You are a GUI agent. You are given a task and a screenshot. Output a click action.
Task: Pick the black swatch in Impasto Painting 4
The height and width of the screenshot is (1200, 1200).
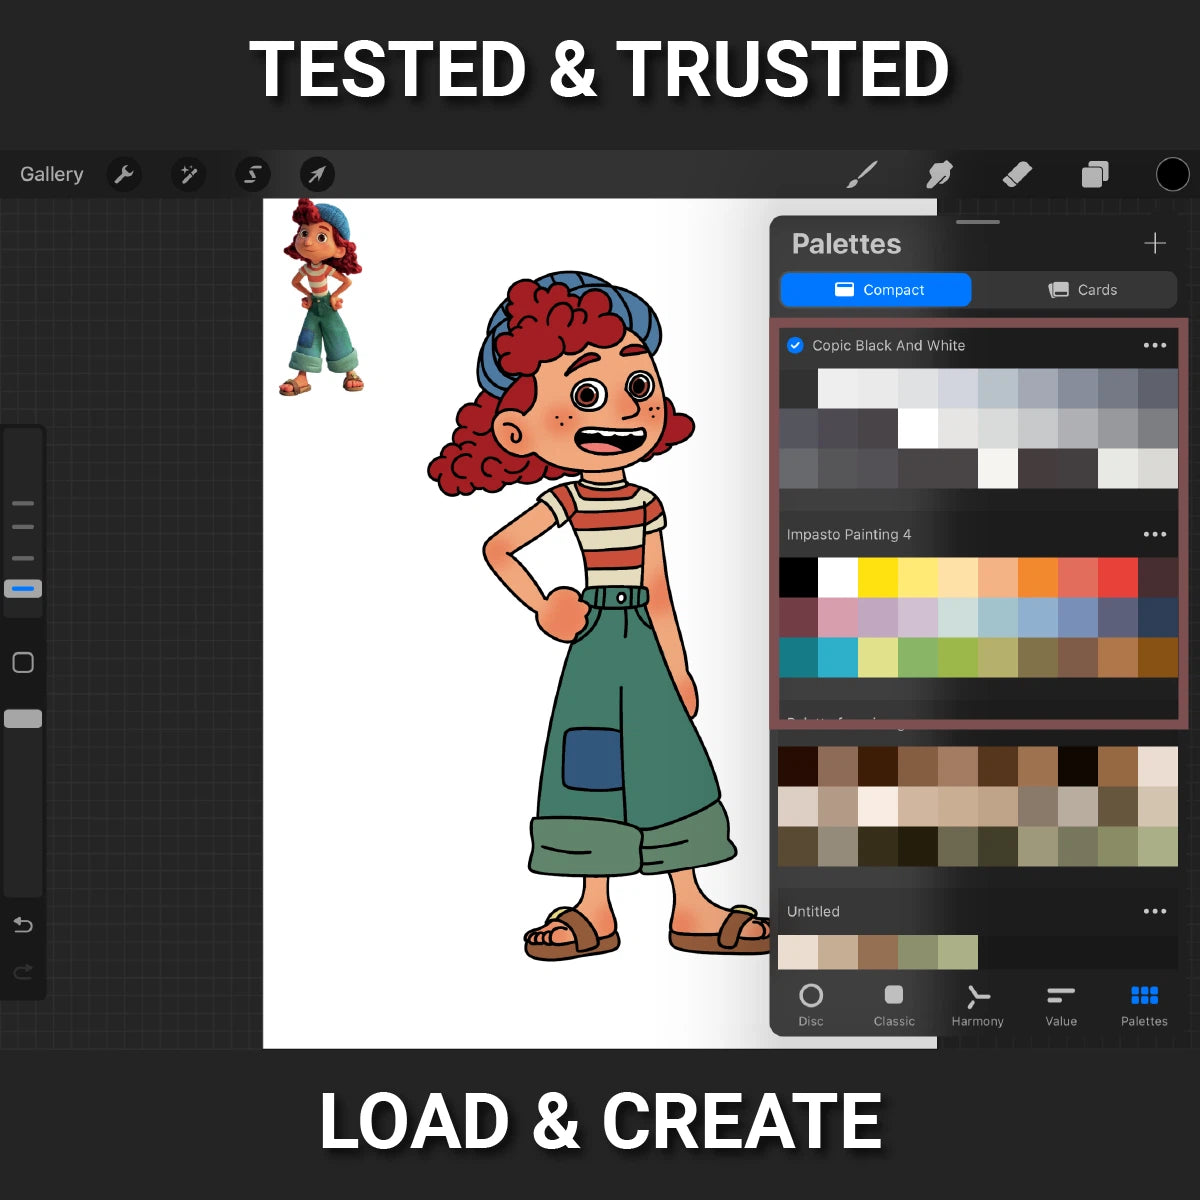pyautogui.click(x=798, y=577)
